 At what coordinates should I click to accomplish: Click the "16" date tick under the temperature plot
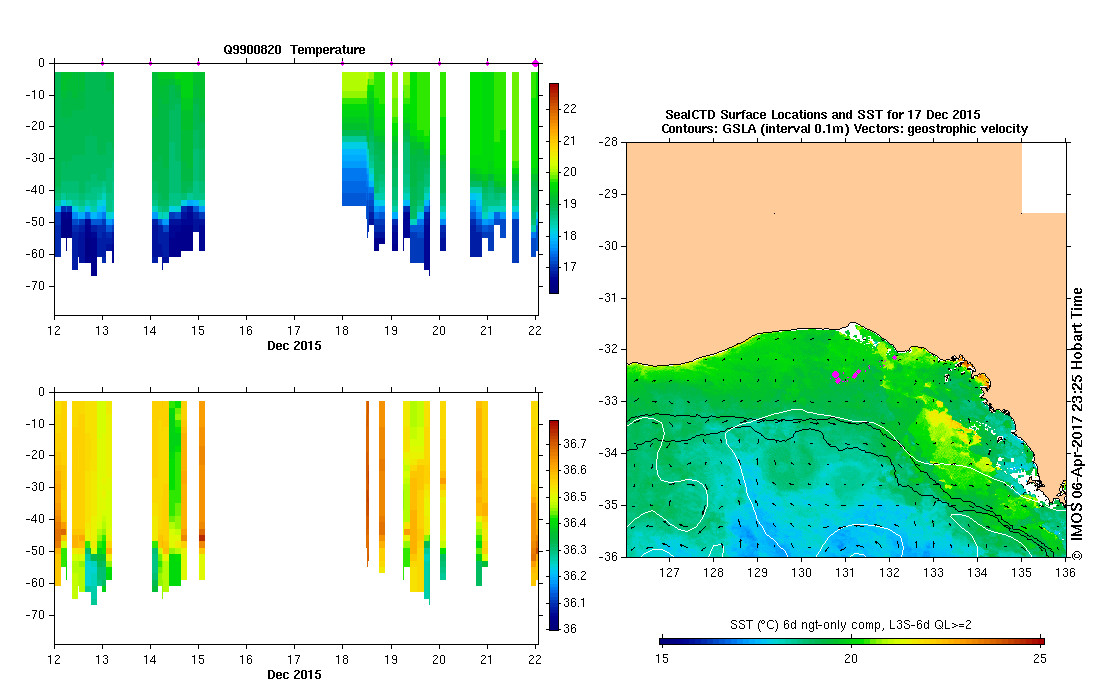[246, 331]
